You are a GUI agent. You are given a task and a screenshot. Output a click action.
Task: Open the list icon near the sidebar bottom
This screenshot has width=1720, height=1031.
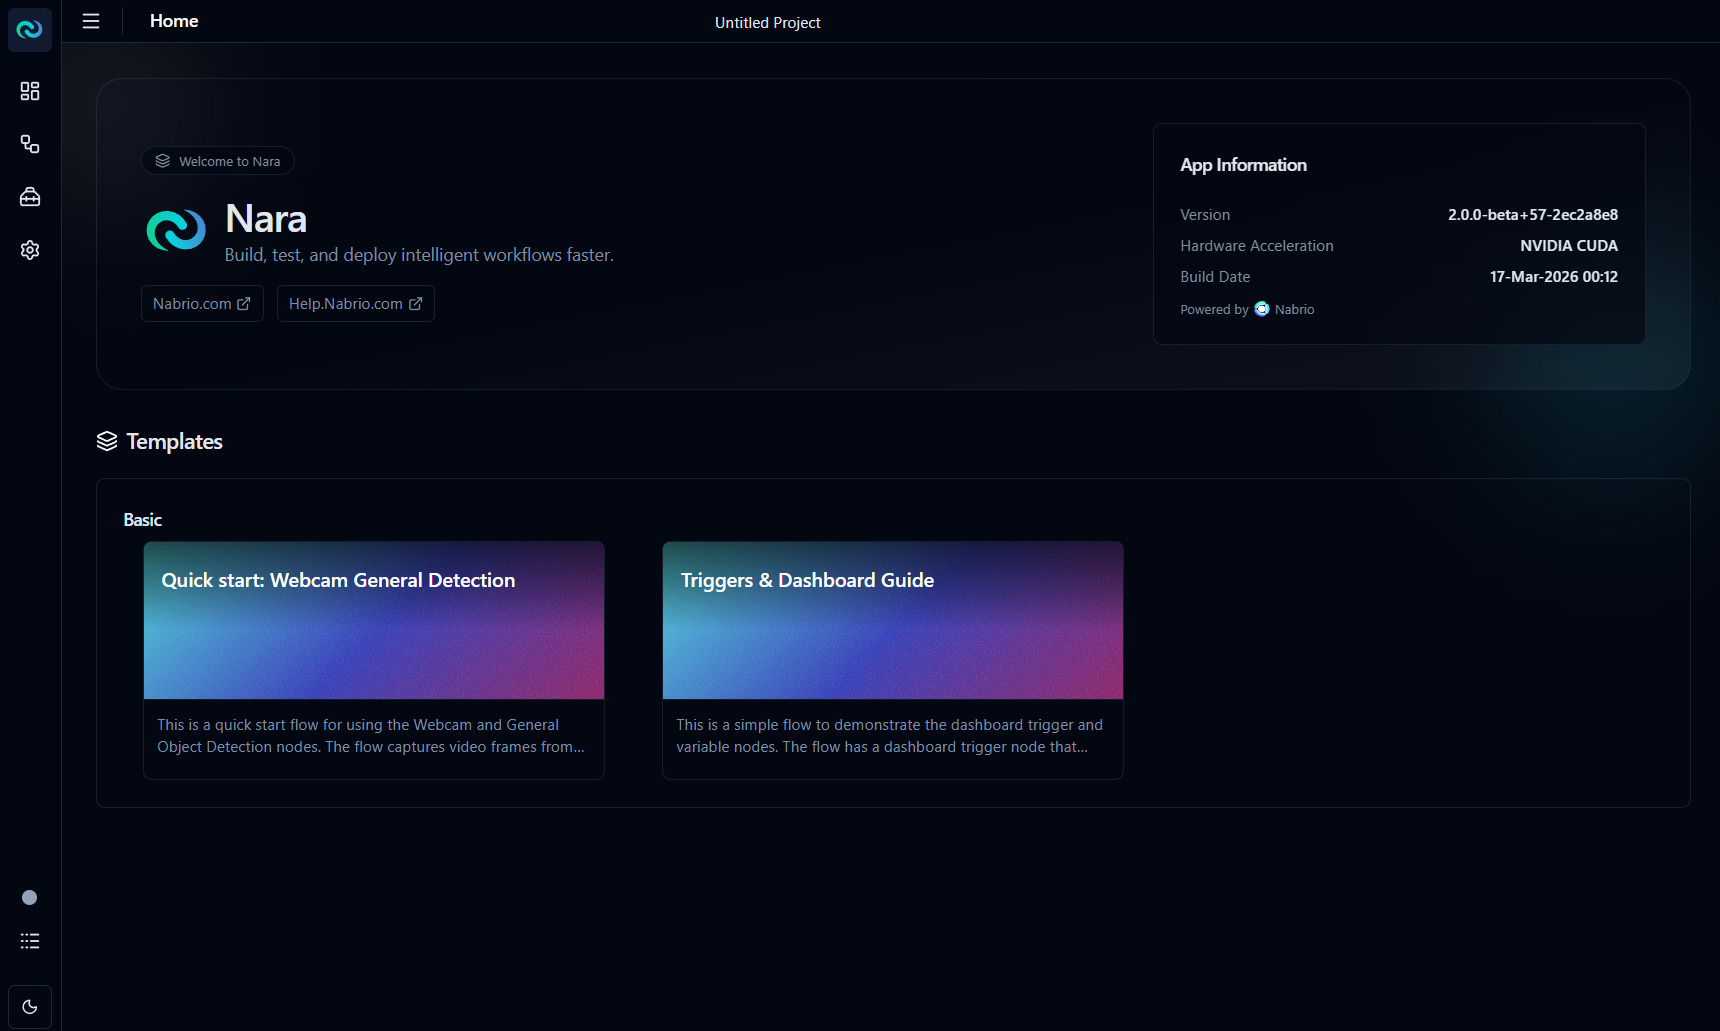pos(30,941)
